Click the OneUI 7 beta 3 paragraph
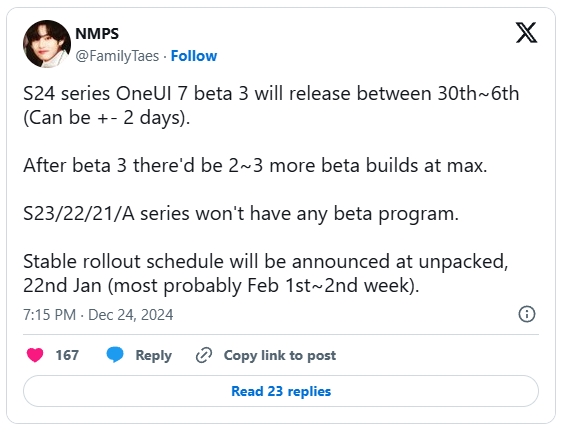The height and width of the screenshot is (436, 565). click(x=271, y=106)
